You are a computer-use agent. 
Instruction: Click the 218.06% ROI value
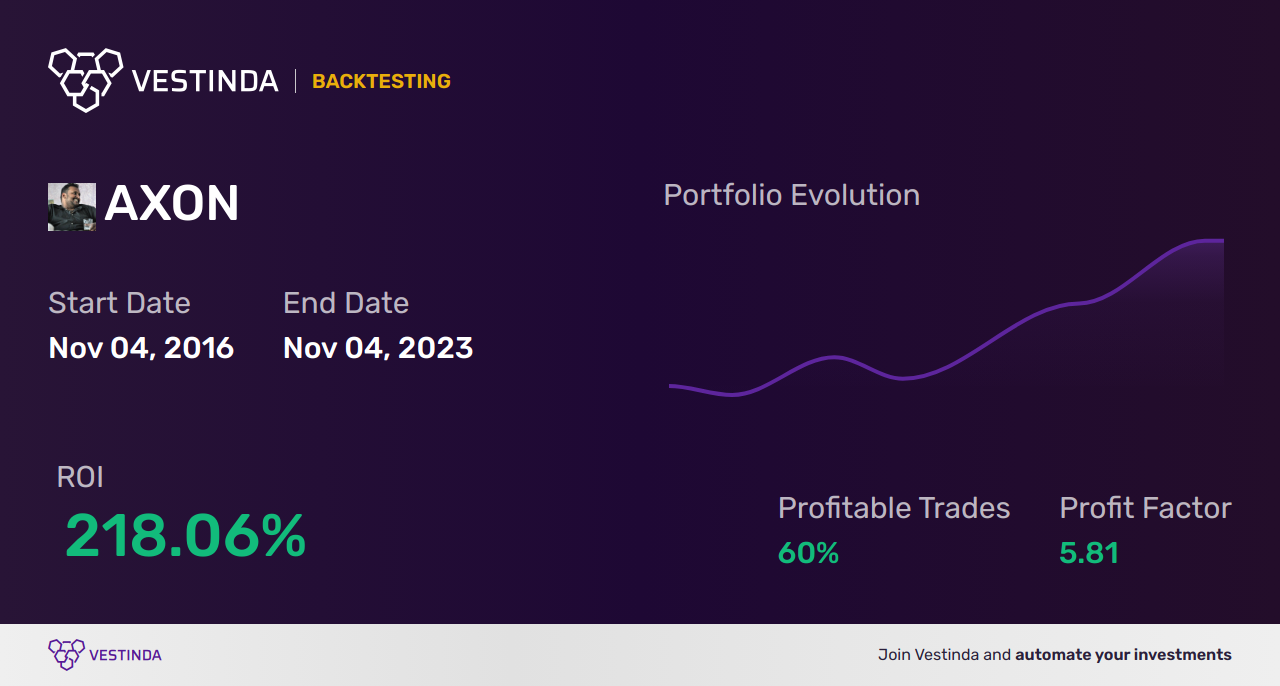[185, 536]
